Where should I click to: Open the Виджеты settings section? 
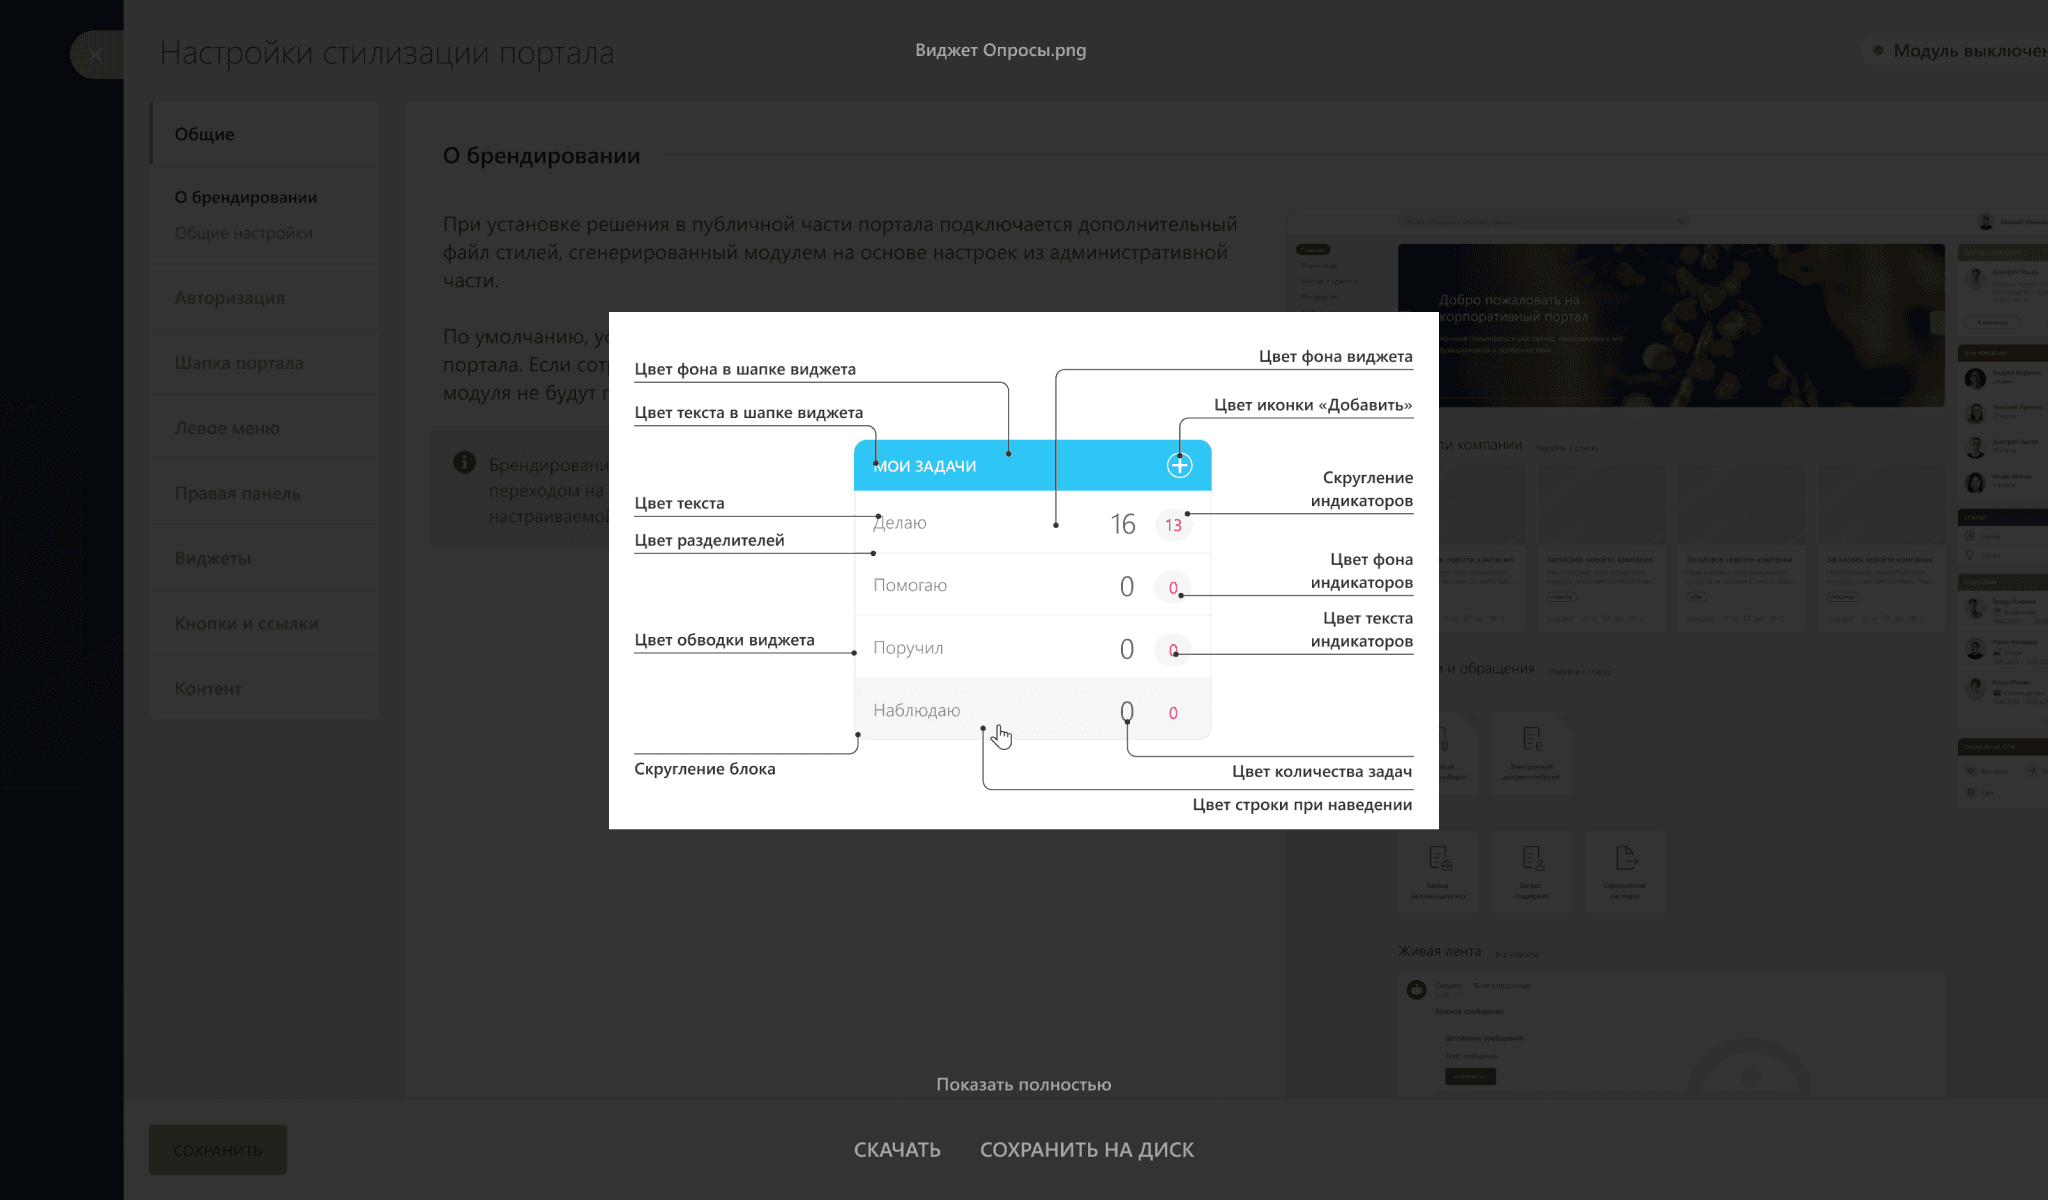pos(212,558)
